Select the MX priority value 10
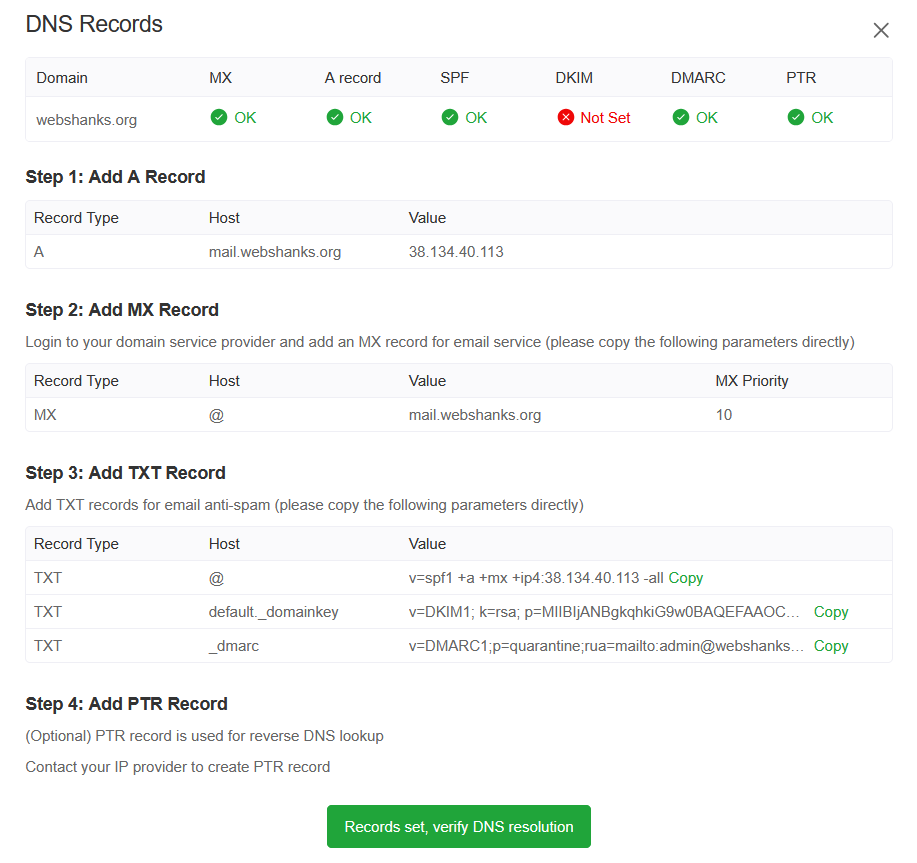 [724, 415]
